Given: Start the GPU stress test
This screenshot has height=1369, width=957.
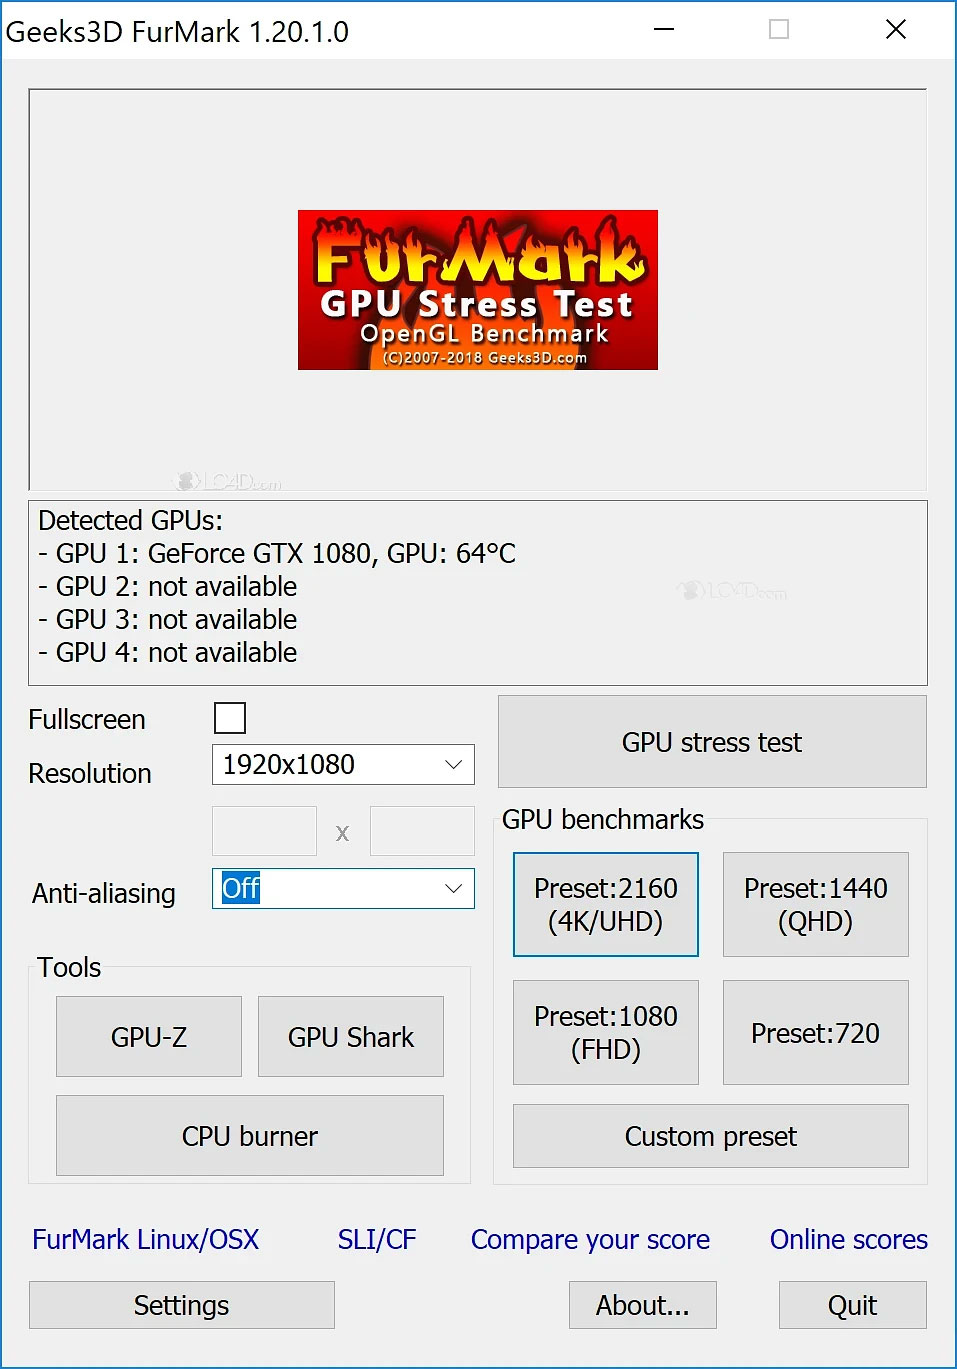Looking at the screenshot, I should [712, 742].
